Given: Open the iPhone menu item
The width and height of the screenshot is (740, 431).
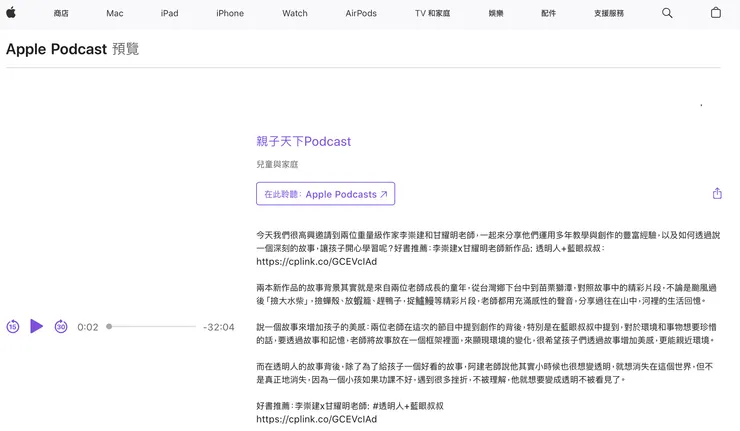Looking at the screenshot, I should pyautogui.click(x=230, y=13).
